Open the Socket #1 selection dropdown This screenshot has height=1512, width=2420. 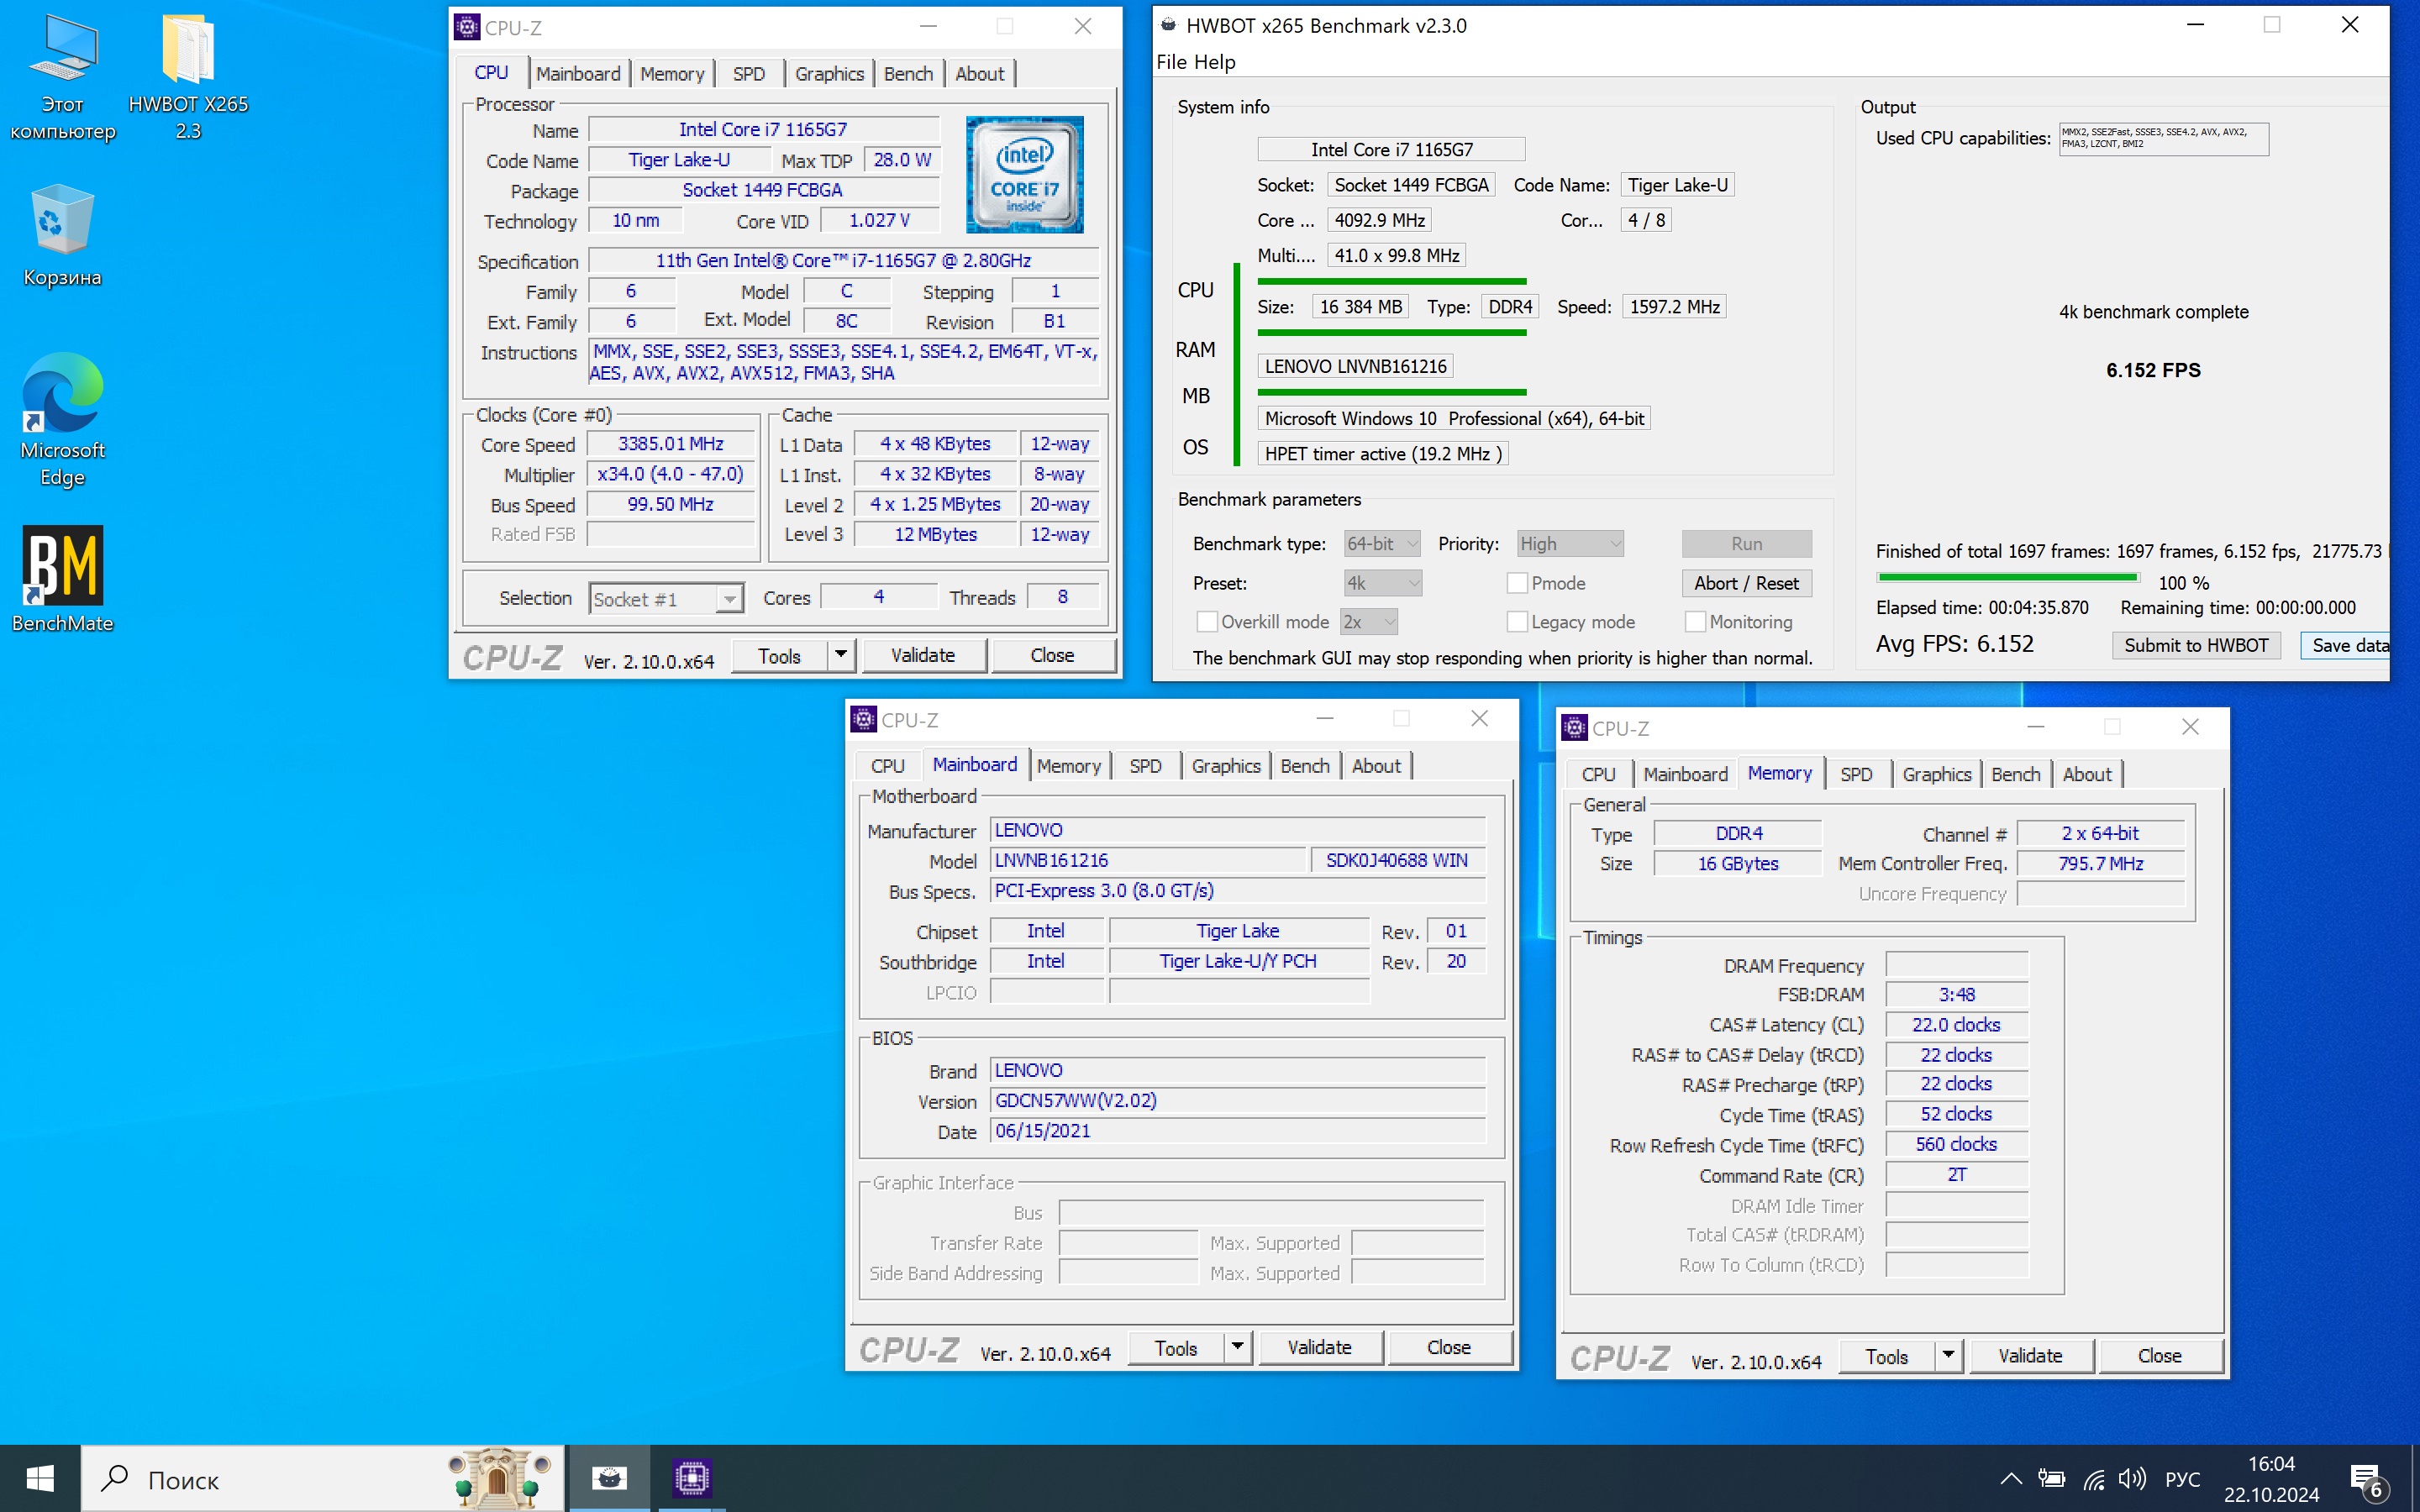click(x=666, y=599)
